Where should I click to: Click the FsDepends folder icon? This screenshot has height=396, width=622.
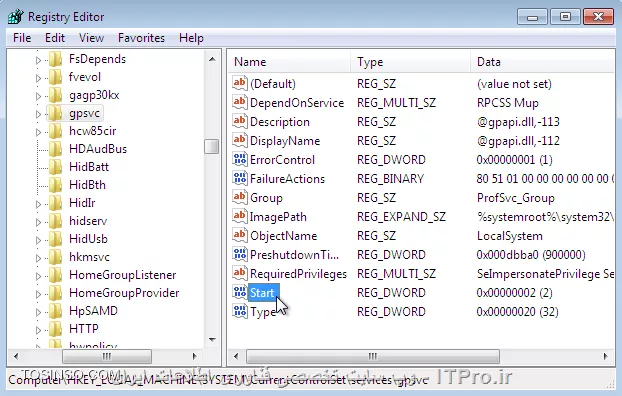point(56,59)
